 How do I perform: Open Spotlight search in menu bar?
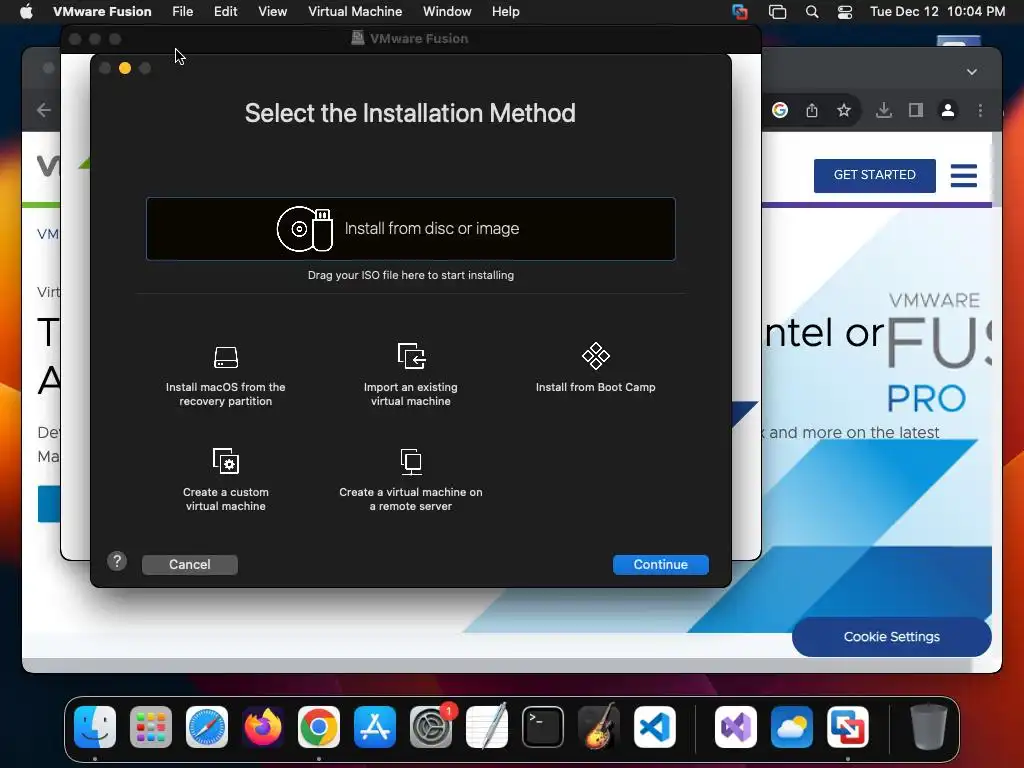[x=812, y=12]
